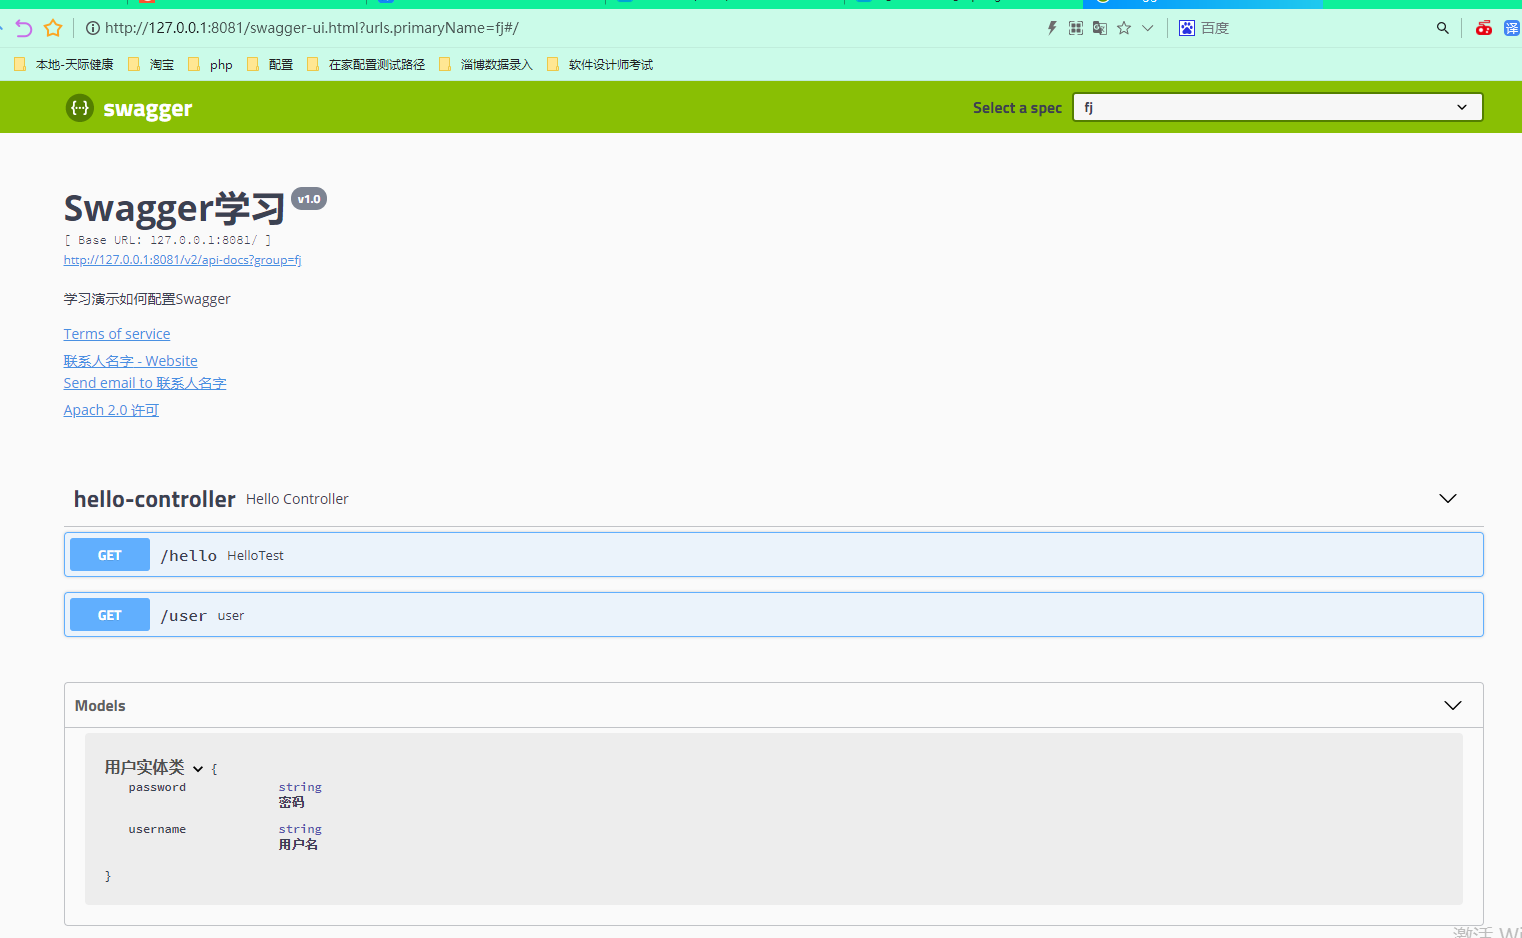This screenshot has width=1522, height=938.
Task: Open the 软件设计师考试 bookmark folder
Action: [x=600, y=64]
